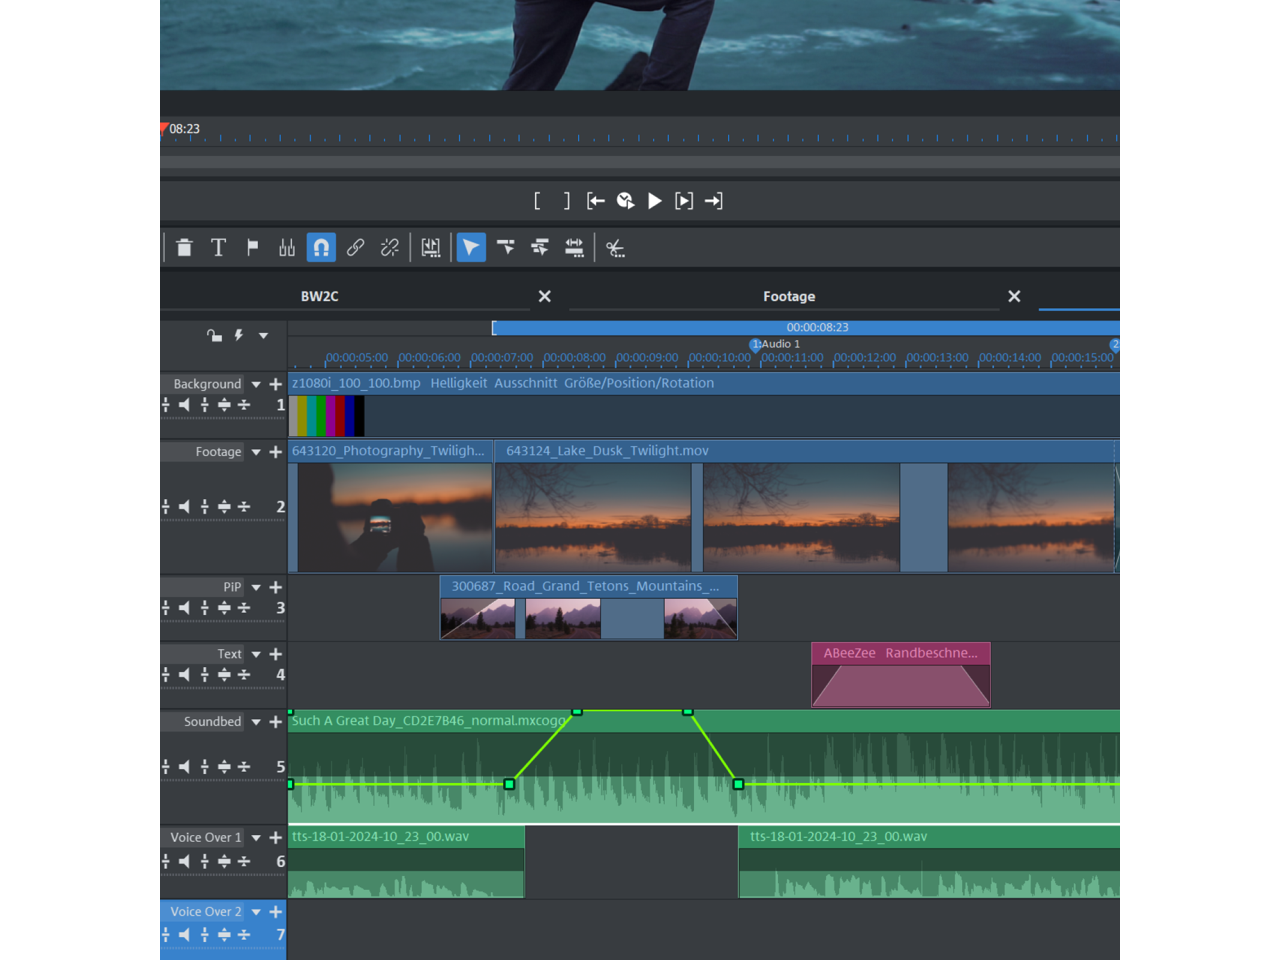1280x960 pixels.
Task: Click the broken chain ungroup icon
Action: 389,248
